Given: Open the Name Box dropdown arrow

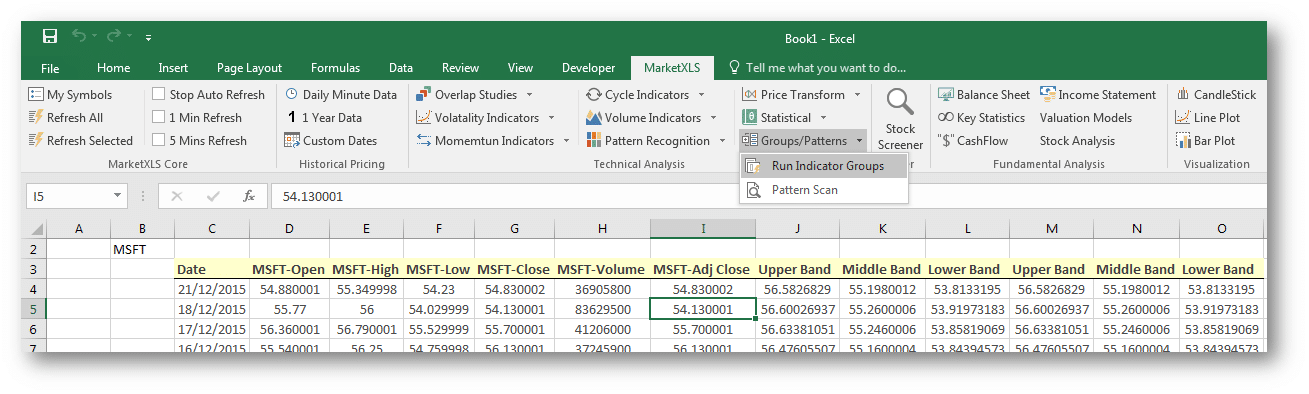Looking at the screenshot, I should tap(117, 197).
